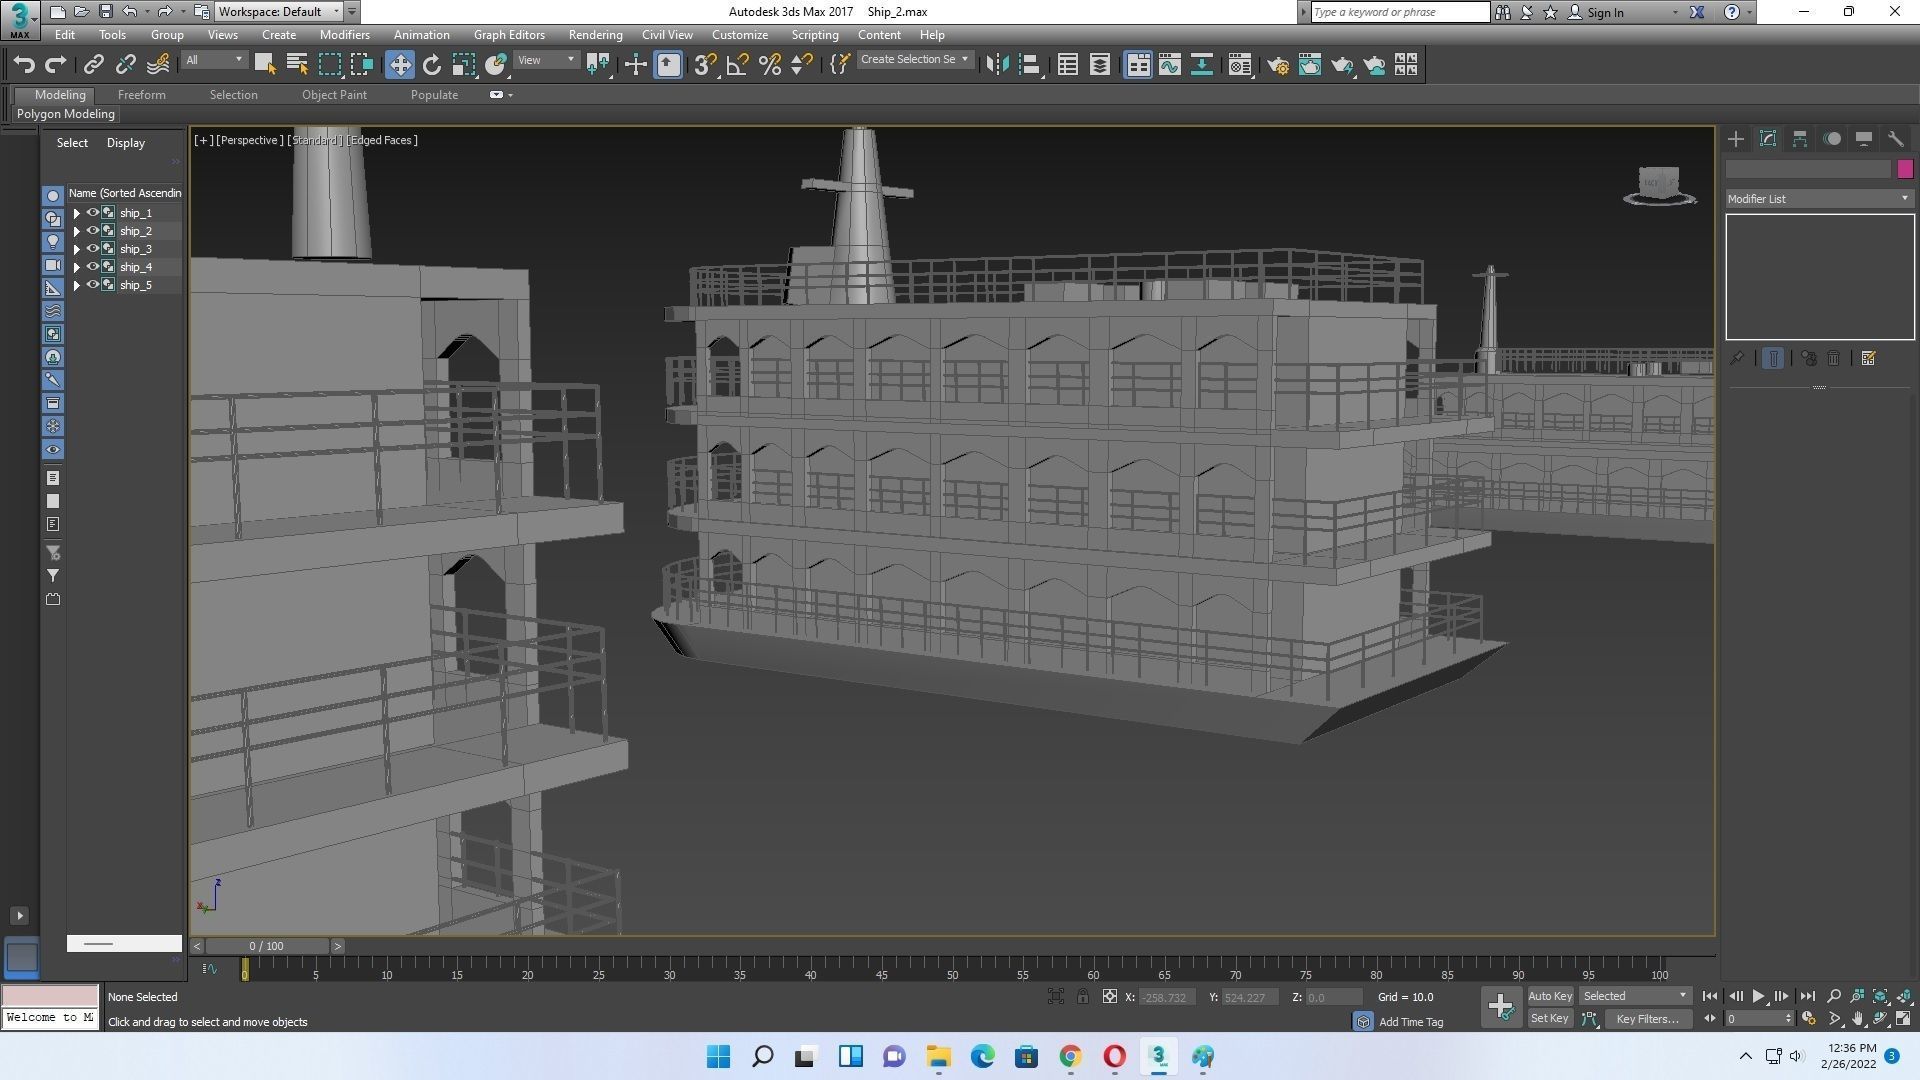Open the selection filter All dropdown
The width and height of the screenshot is (1920, 1080).
pos(214,60)
